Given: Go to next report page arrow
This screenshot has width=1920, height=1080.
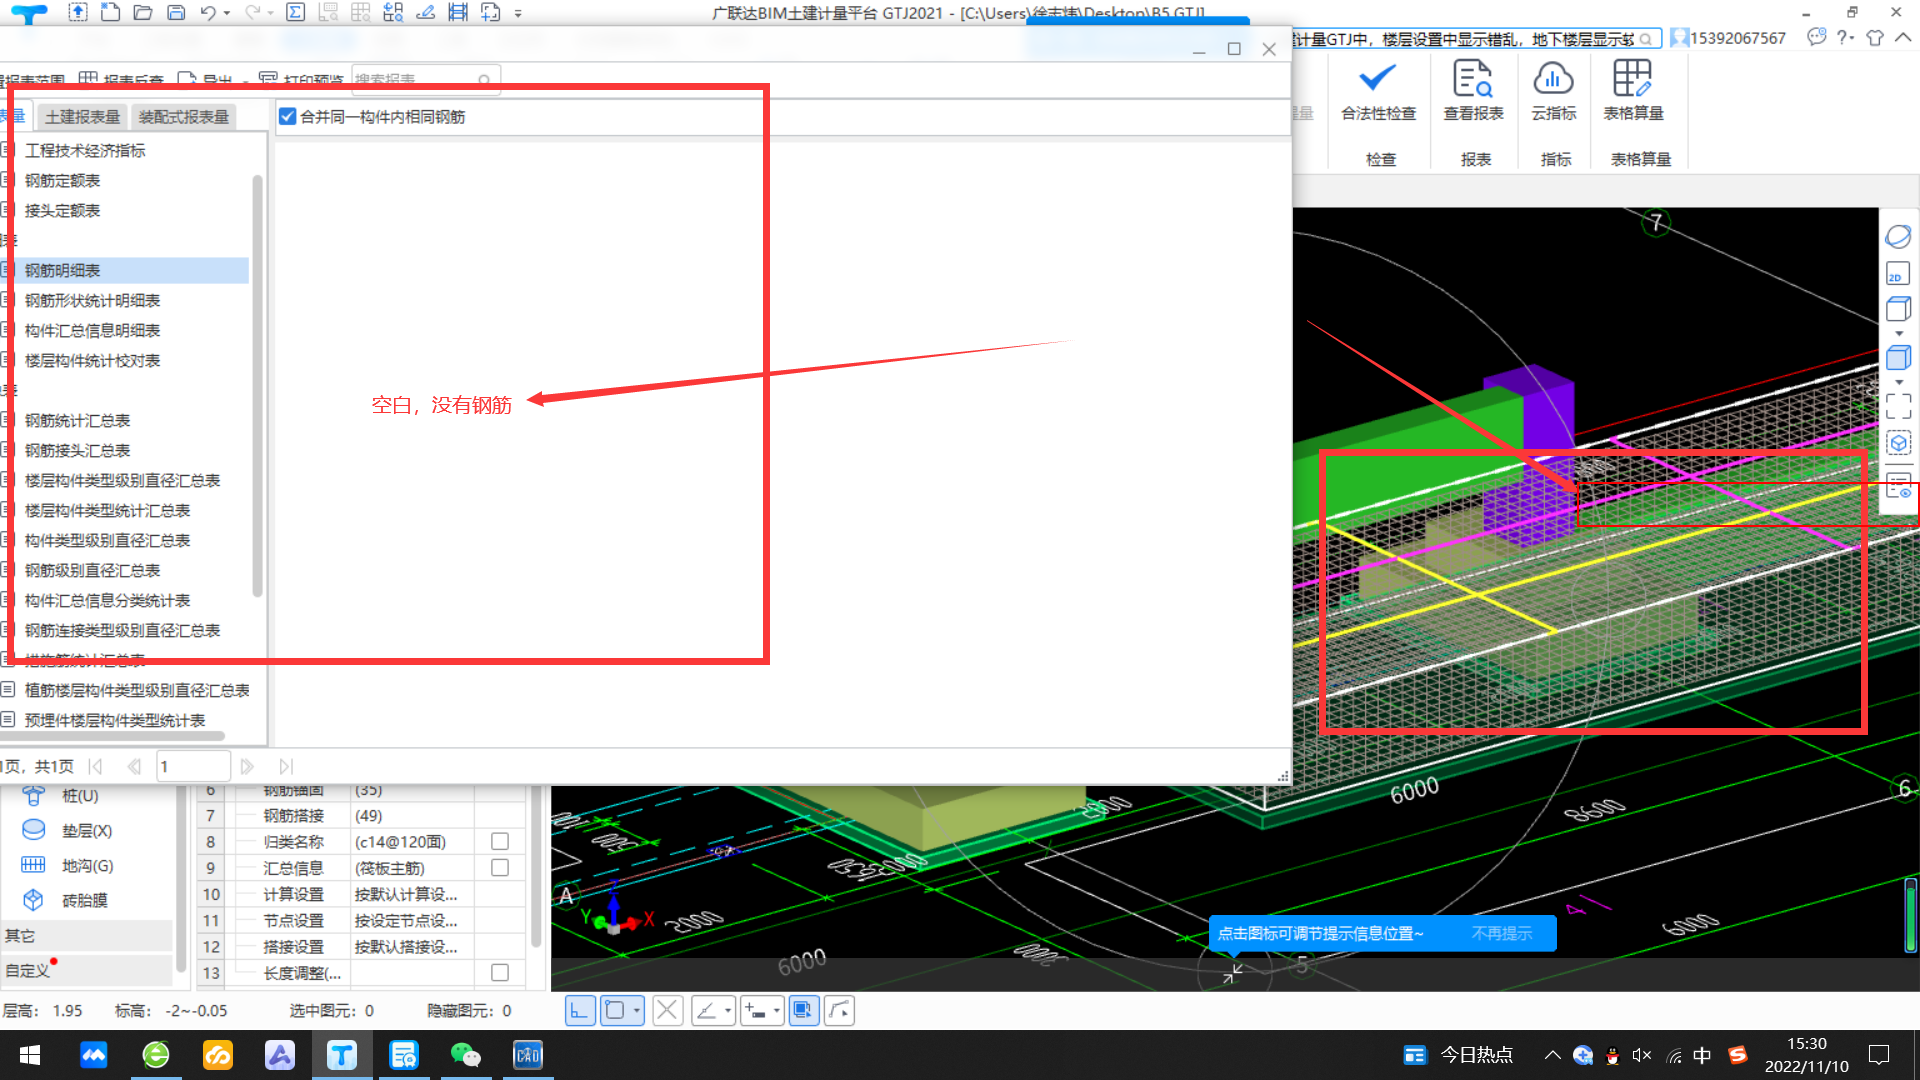Looking at the screenshot, I should point(247,767).
